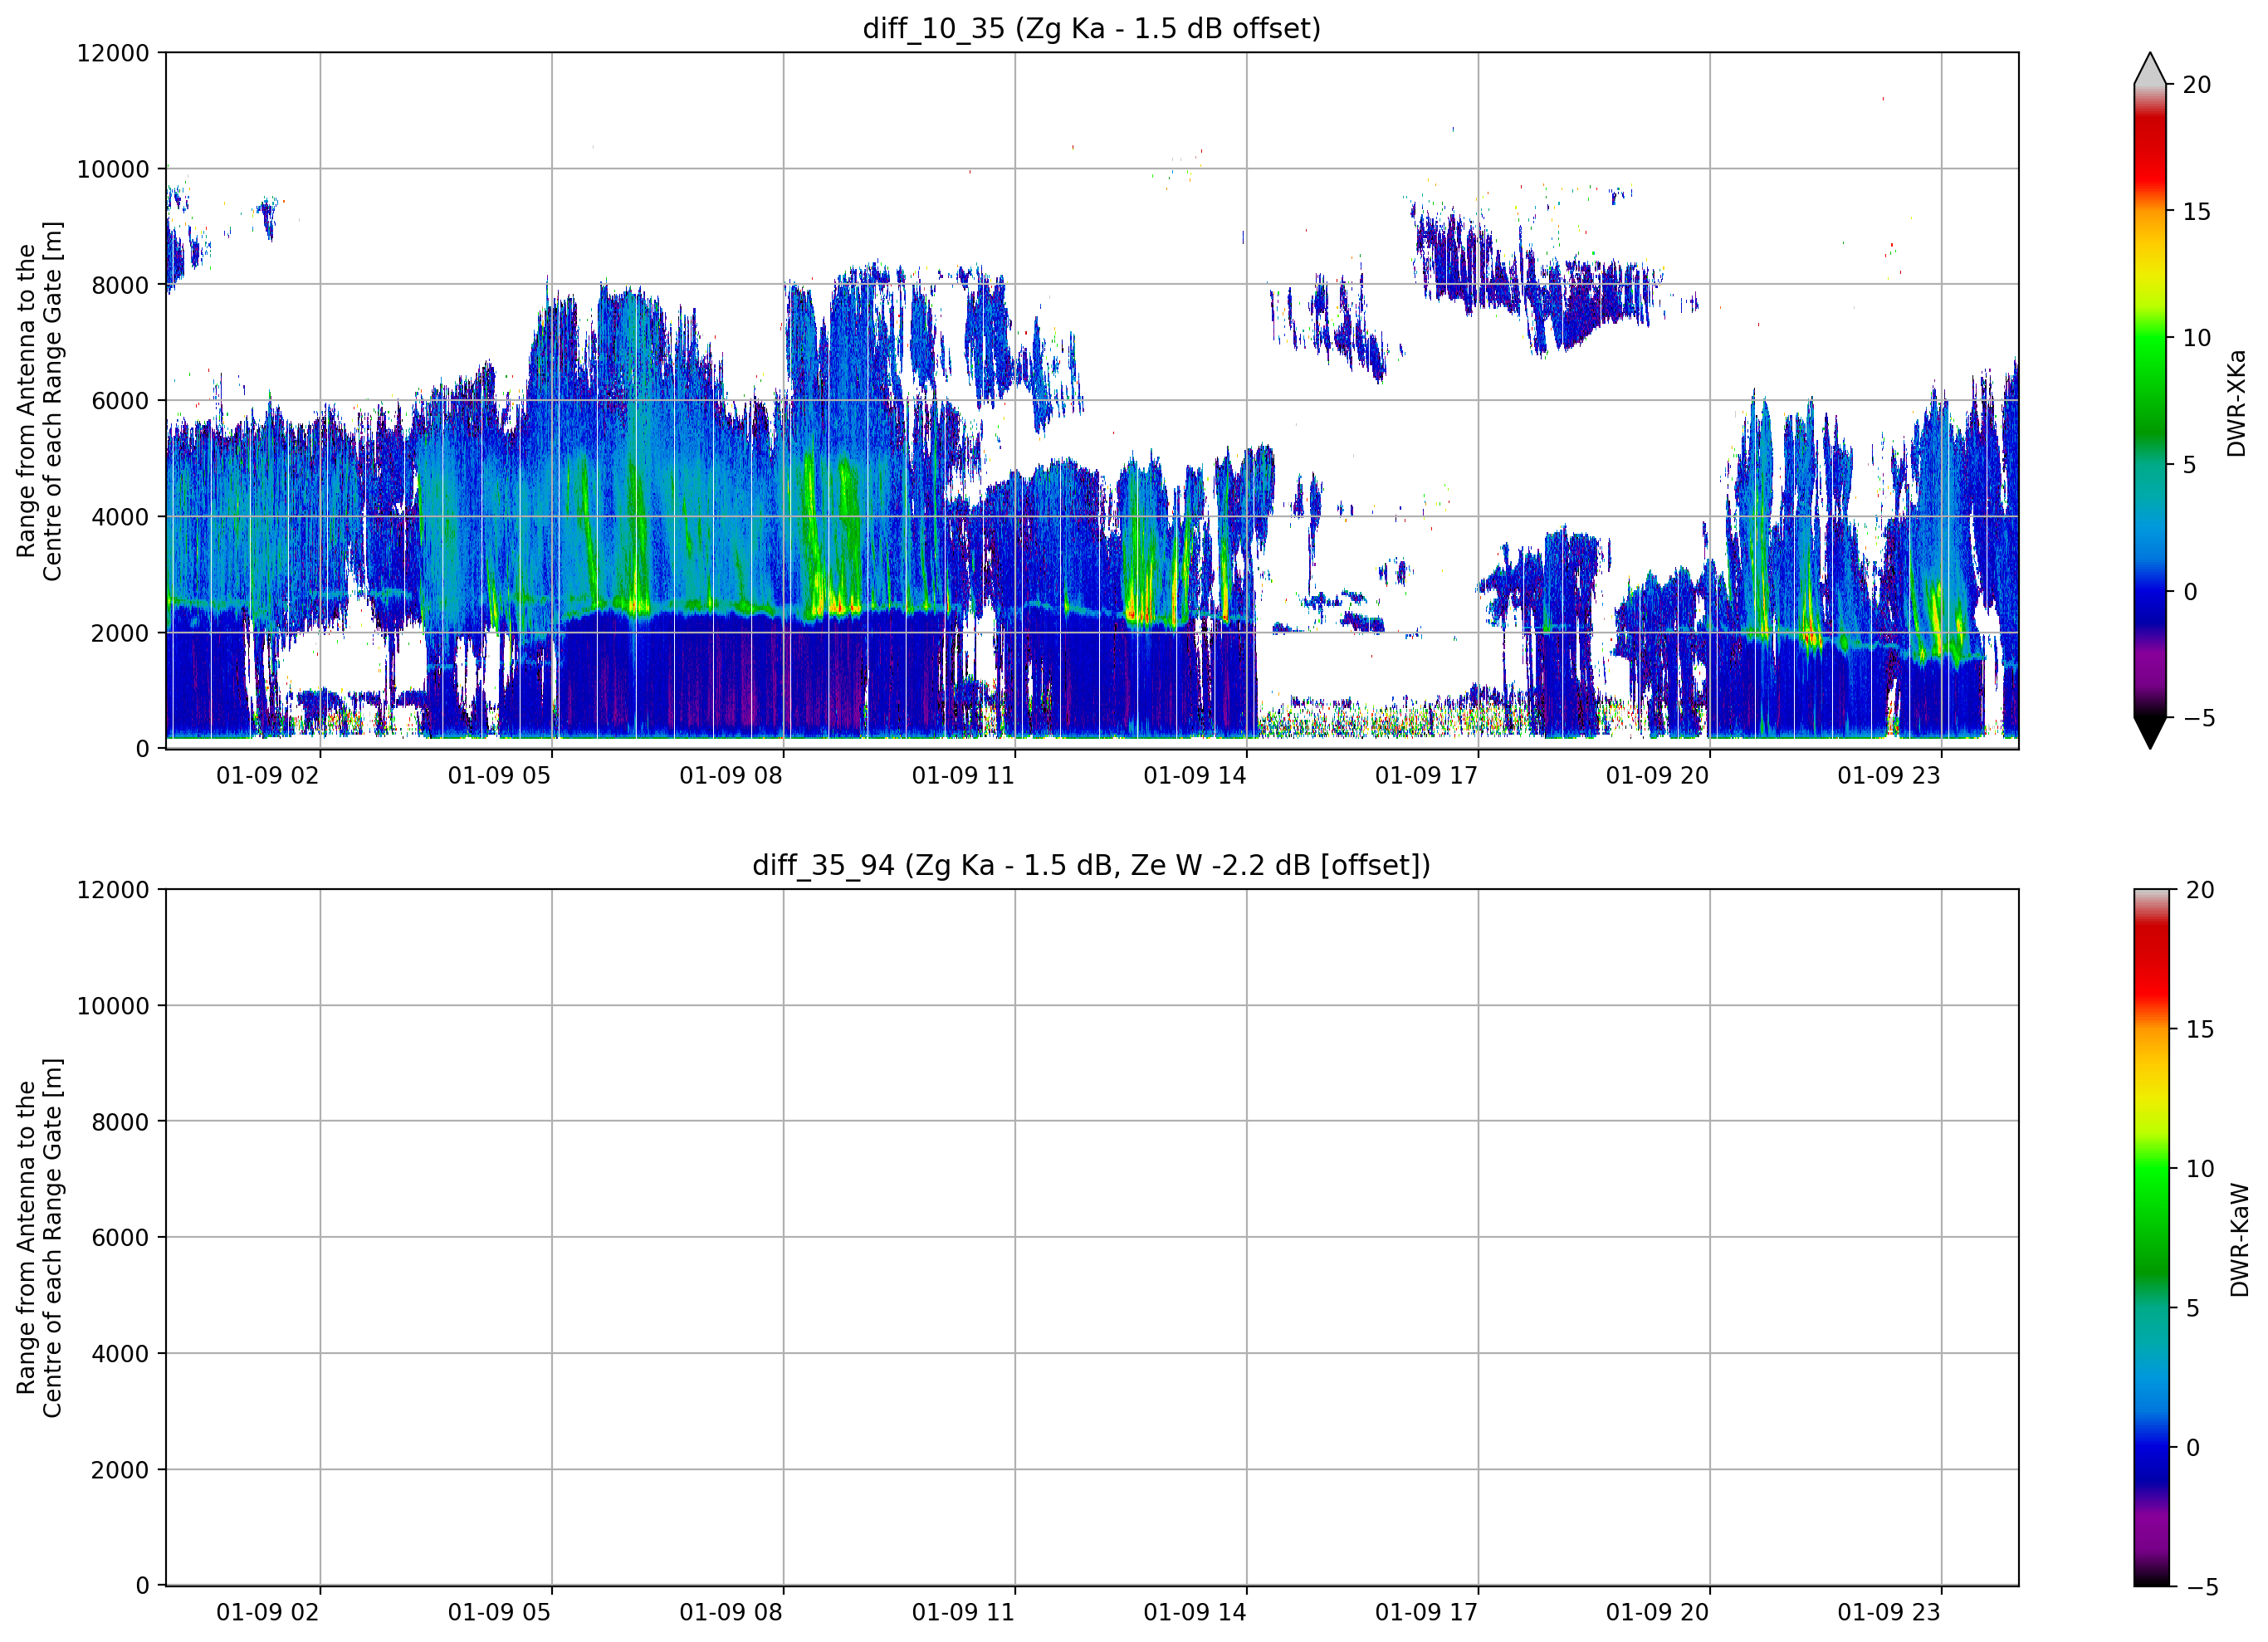Click the 01-09 08 x-axis label of the bottom plot
This screenshot has width=2268, height=1642.
click(730, 1612)
